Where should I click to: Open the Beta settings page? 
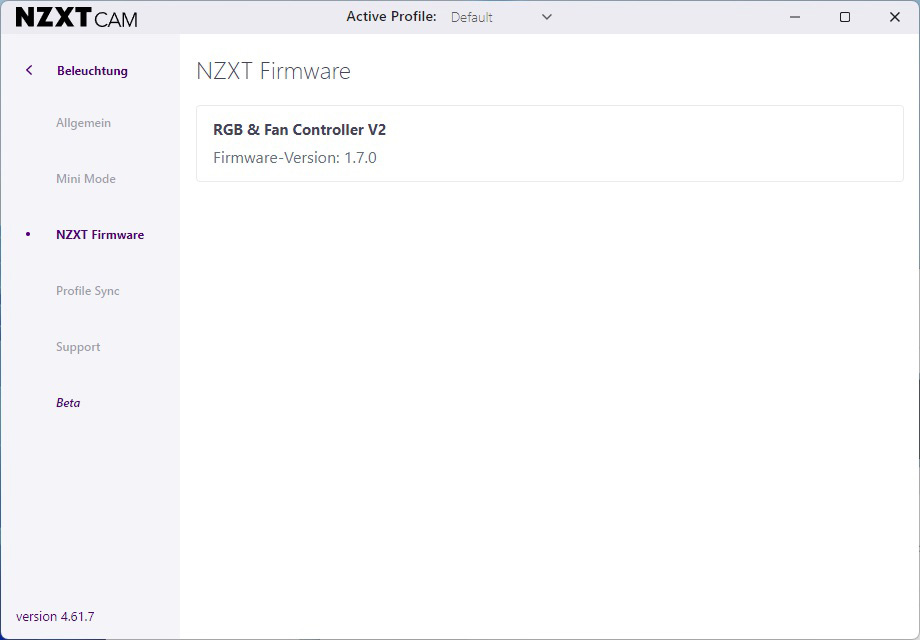68,403
